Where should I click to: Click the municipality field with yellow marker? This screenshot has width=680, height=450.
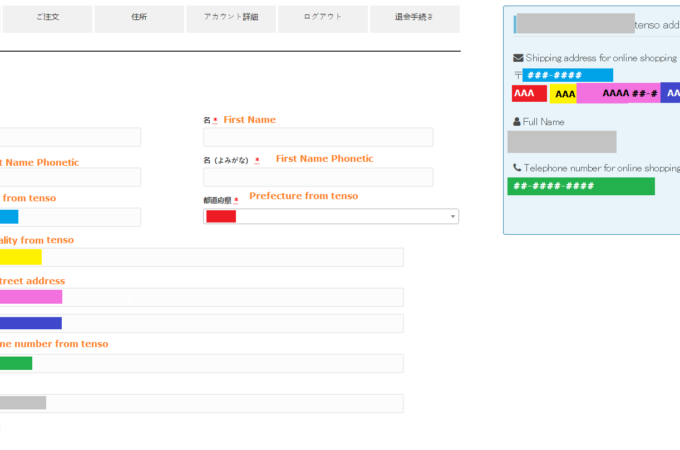(200, 257)
